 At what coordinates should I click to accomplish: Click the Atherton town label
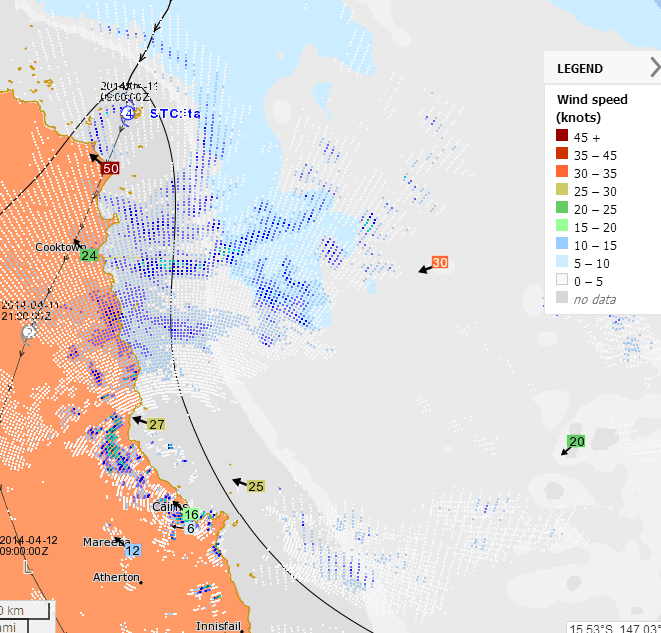116,577
